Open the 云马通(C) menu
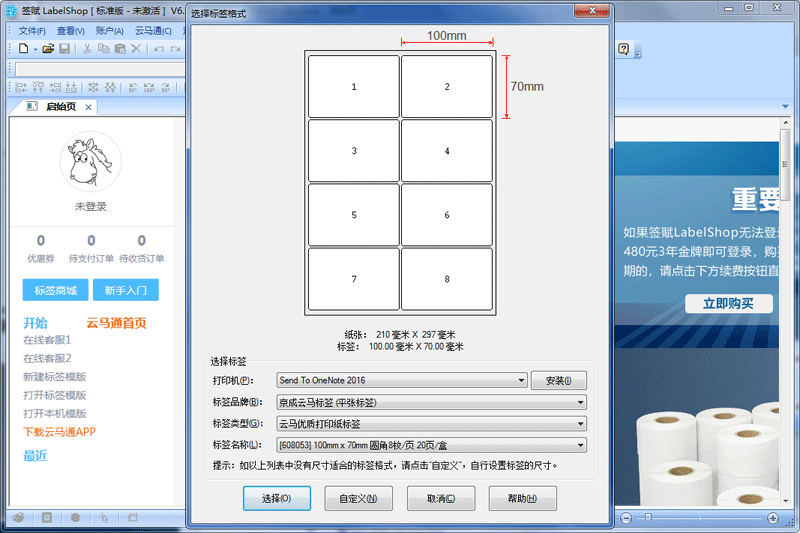 (x=153, y=31)
